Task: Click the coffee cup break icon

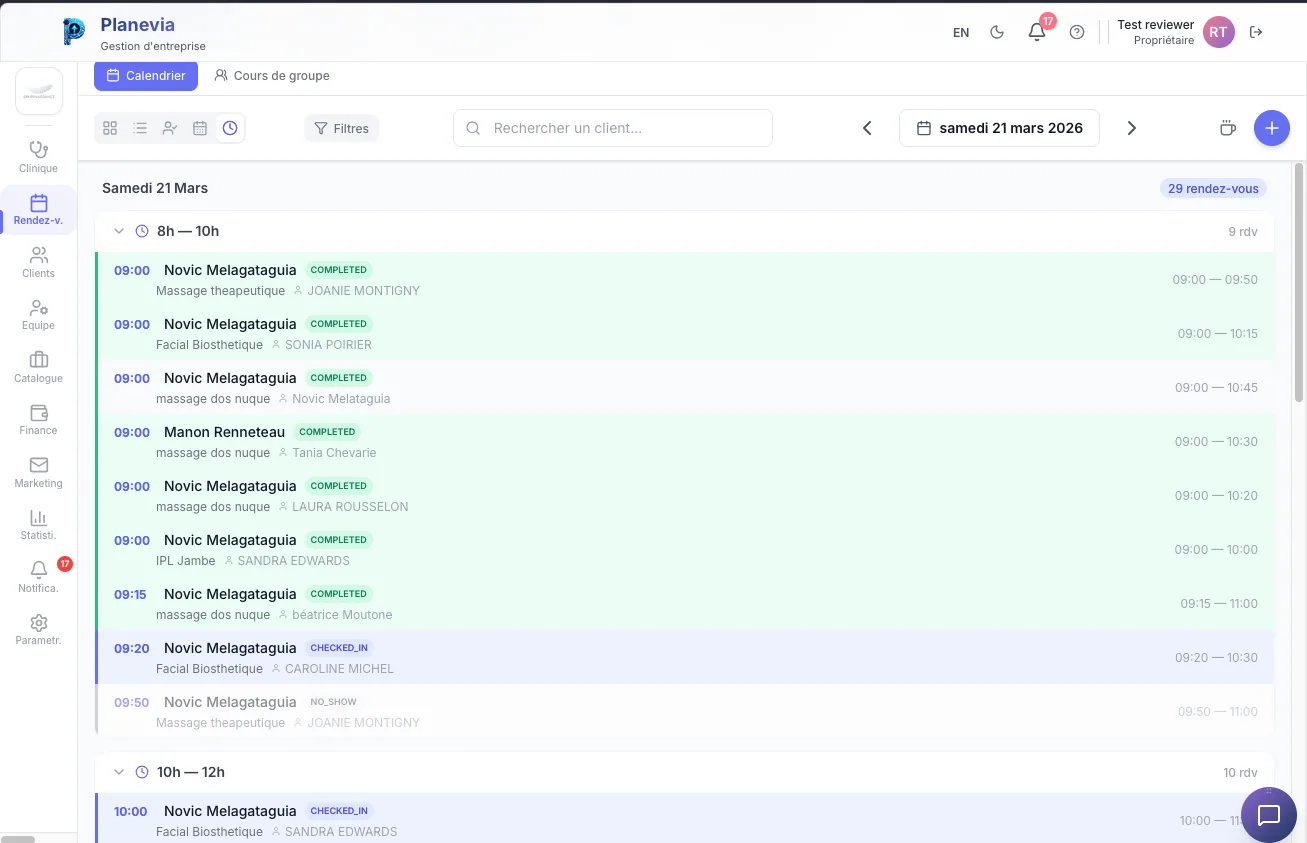Action: click(1228, 128)
